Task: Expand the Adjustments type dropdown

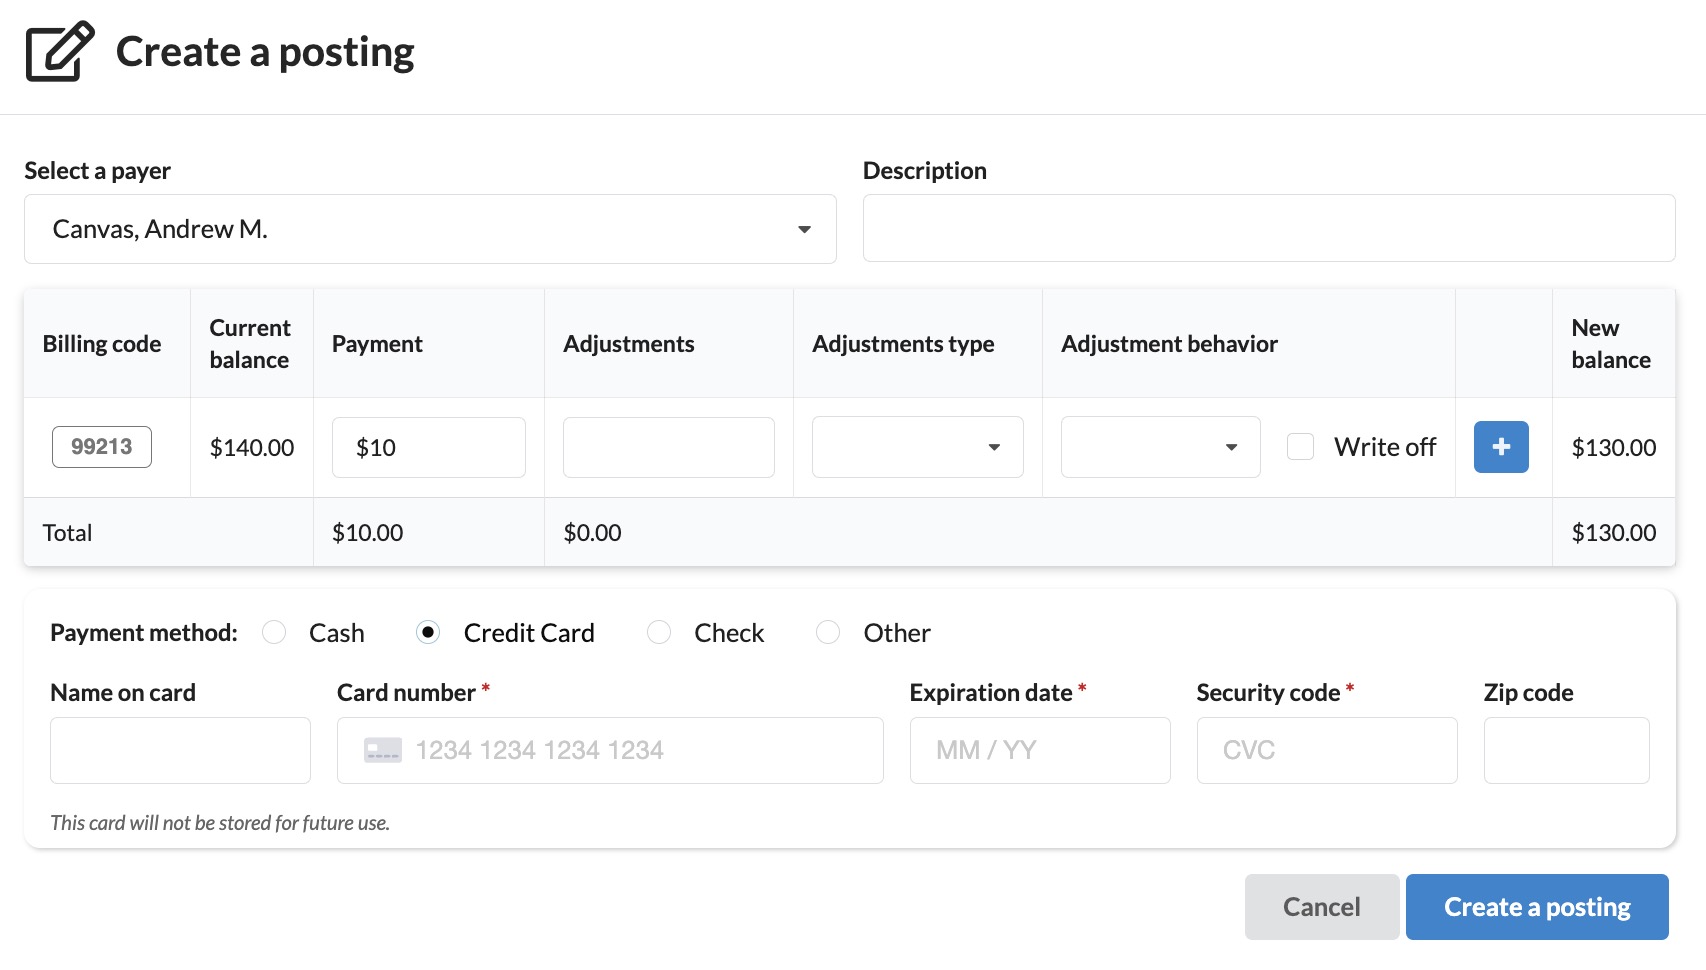Action: tap(917, 447)
